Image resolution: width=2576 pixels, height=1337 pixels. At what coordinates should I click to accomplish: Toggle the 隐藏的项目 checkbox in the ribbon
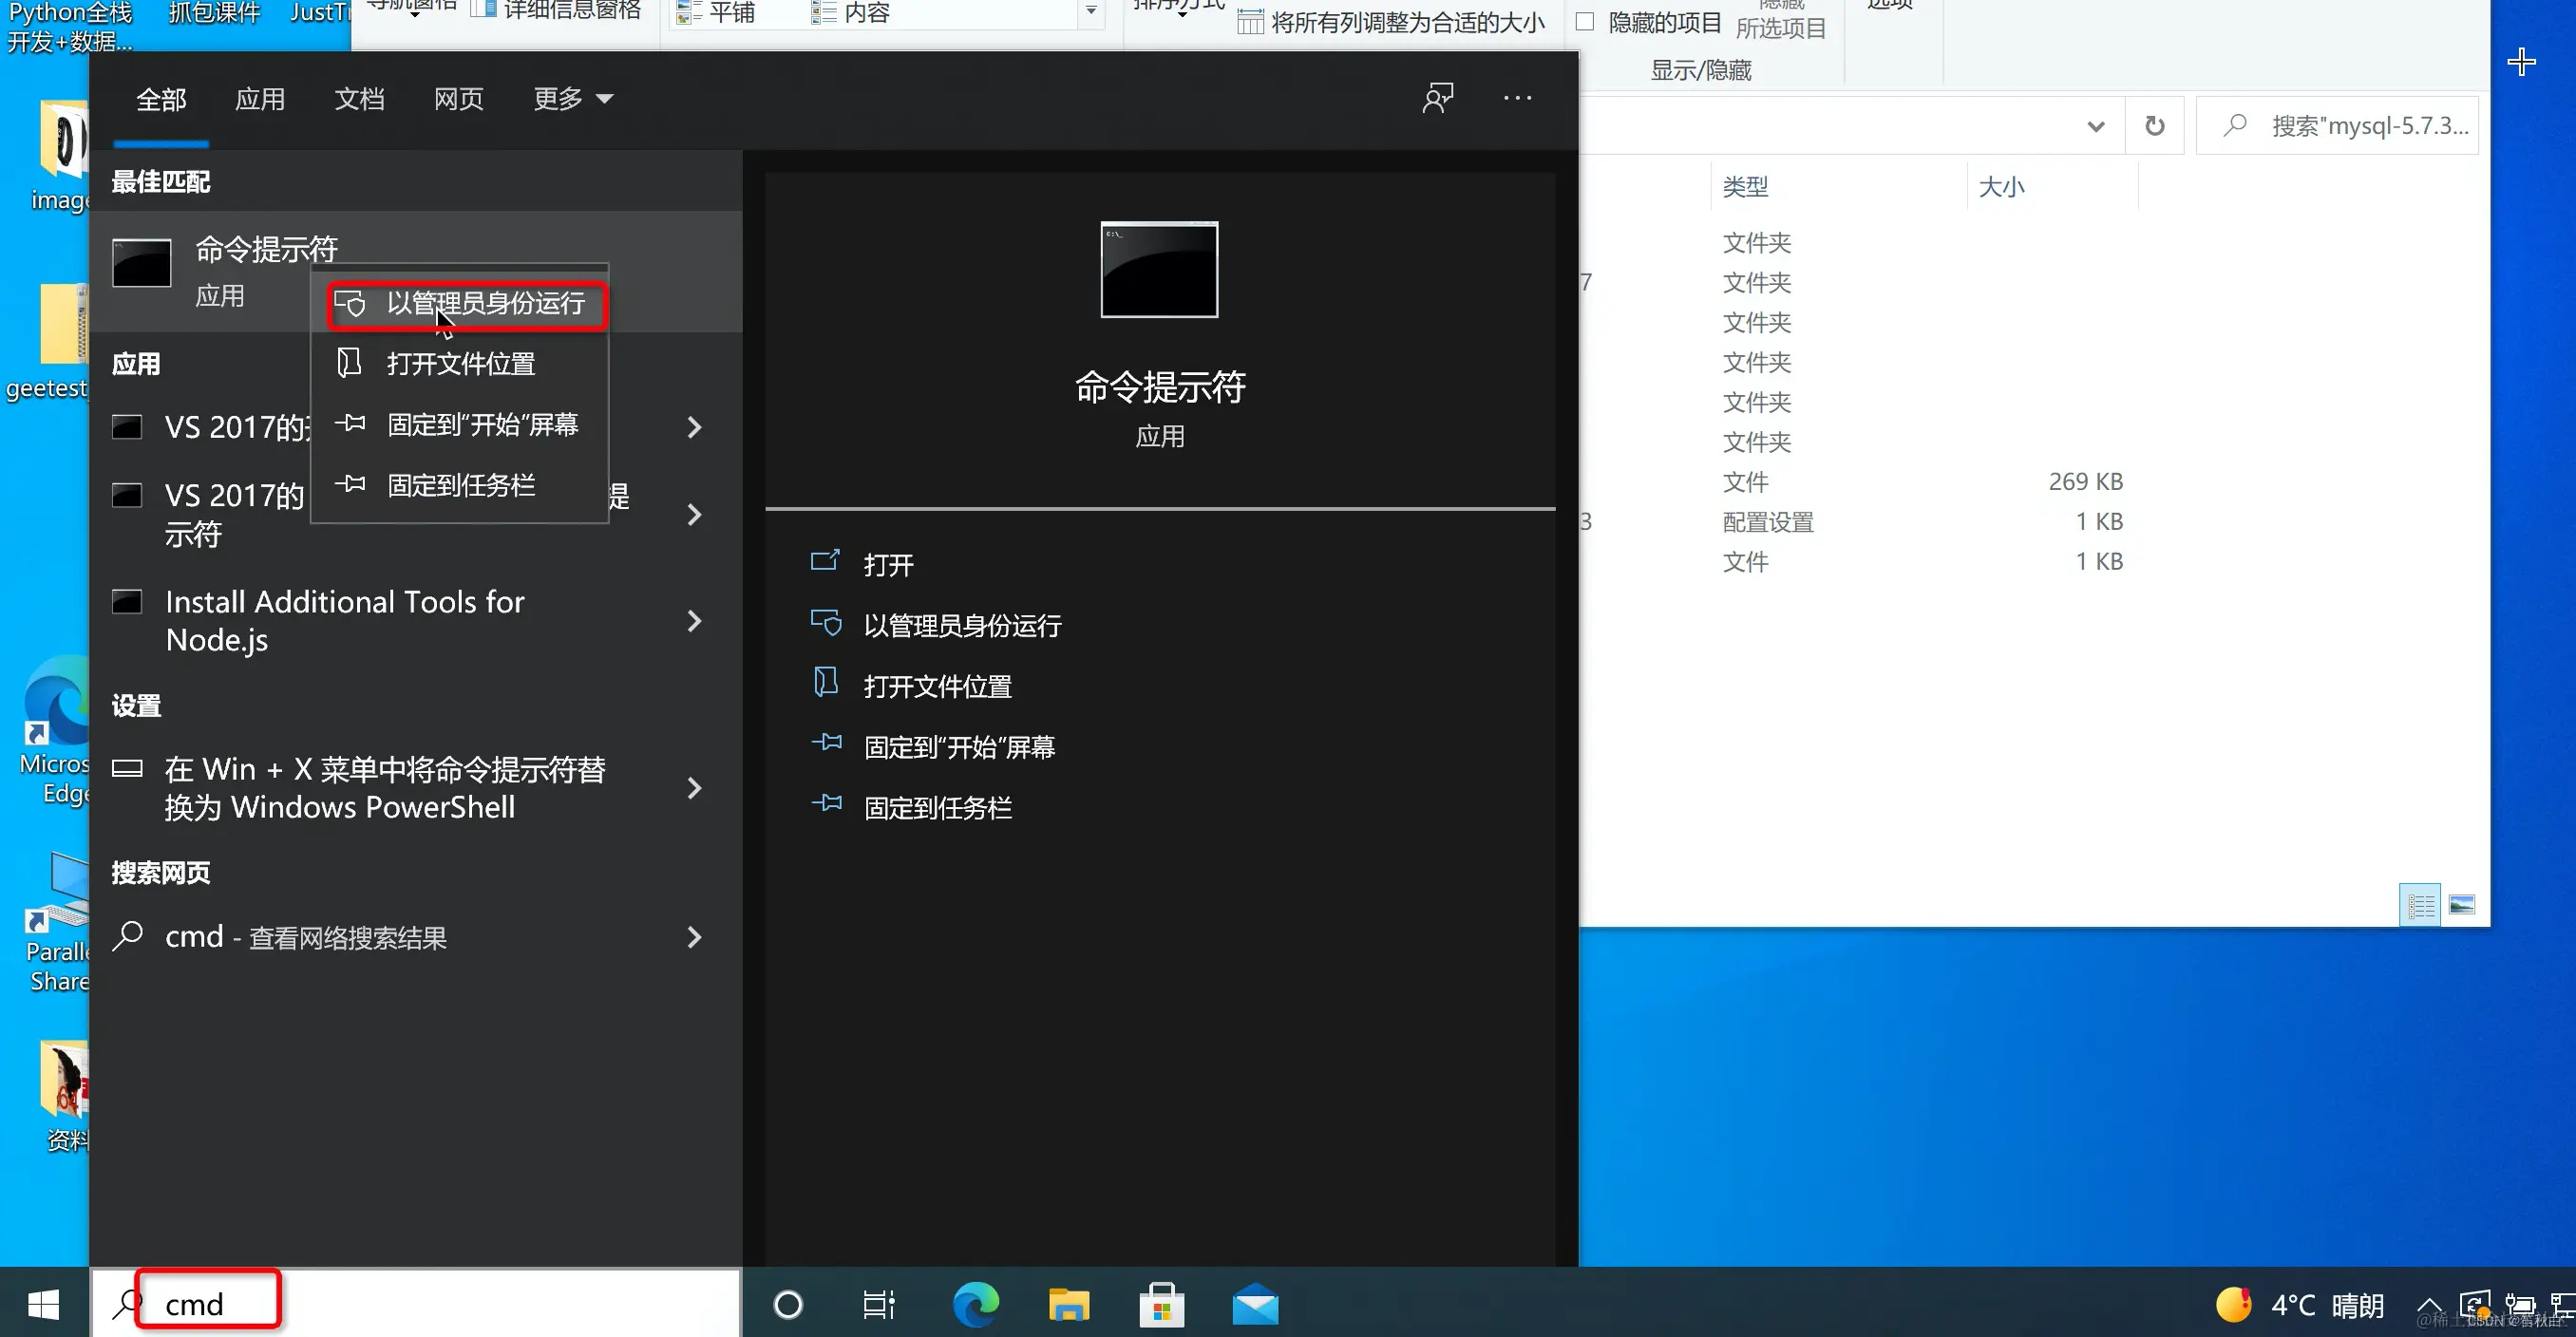point(1585,20)
